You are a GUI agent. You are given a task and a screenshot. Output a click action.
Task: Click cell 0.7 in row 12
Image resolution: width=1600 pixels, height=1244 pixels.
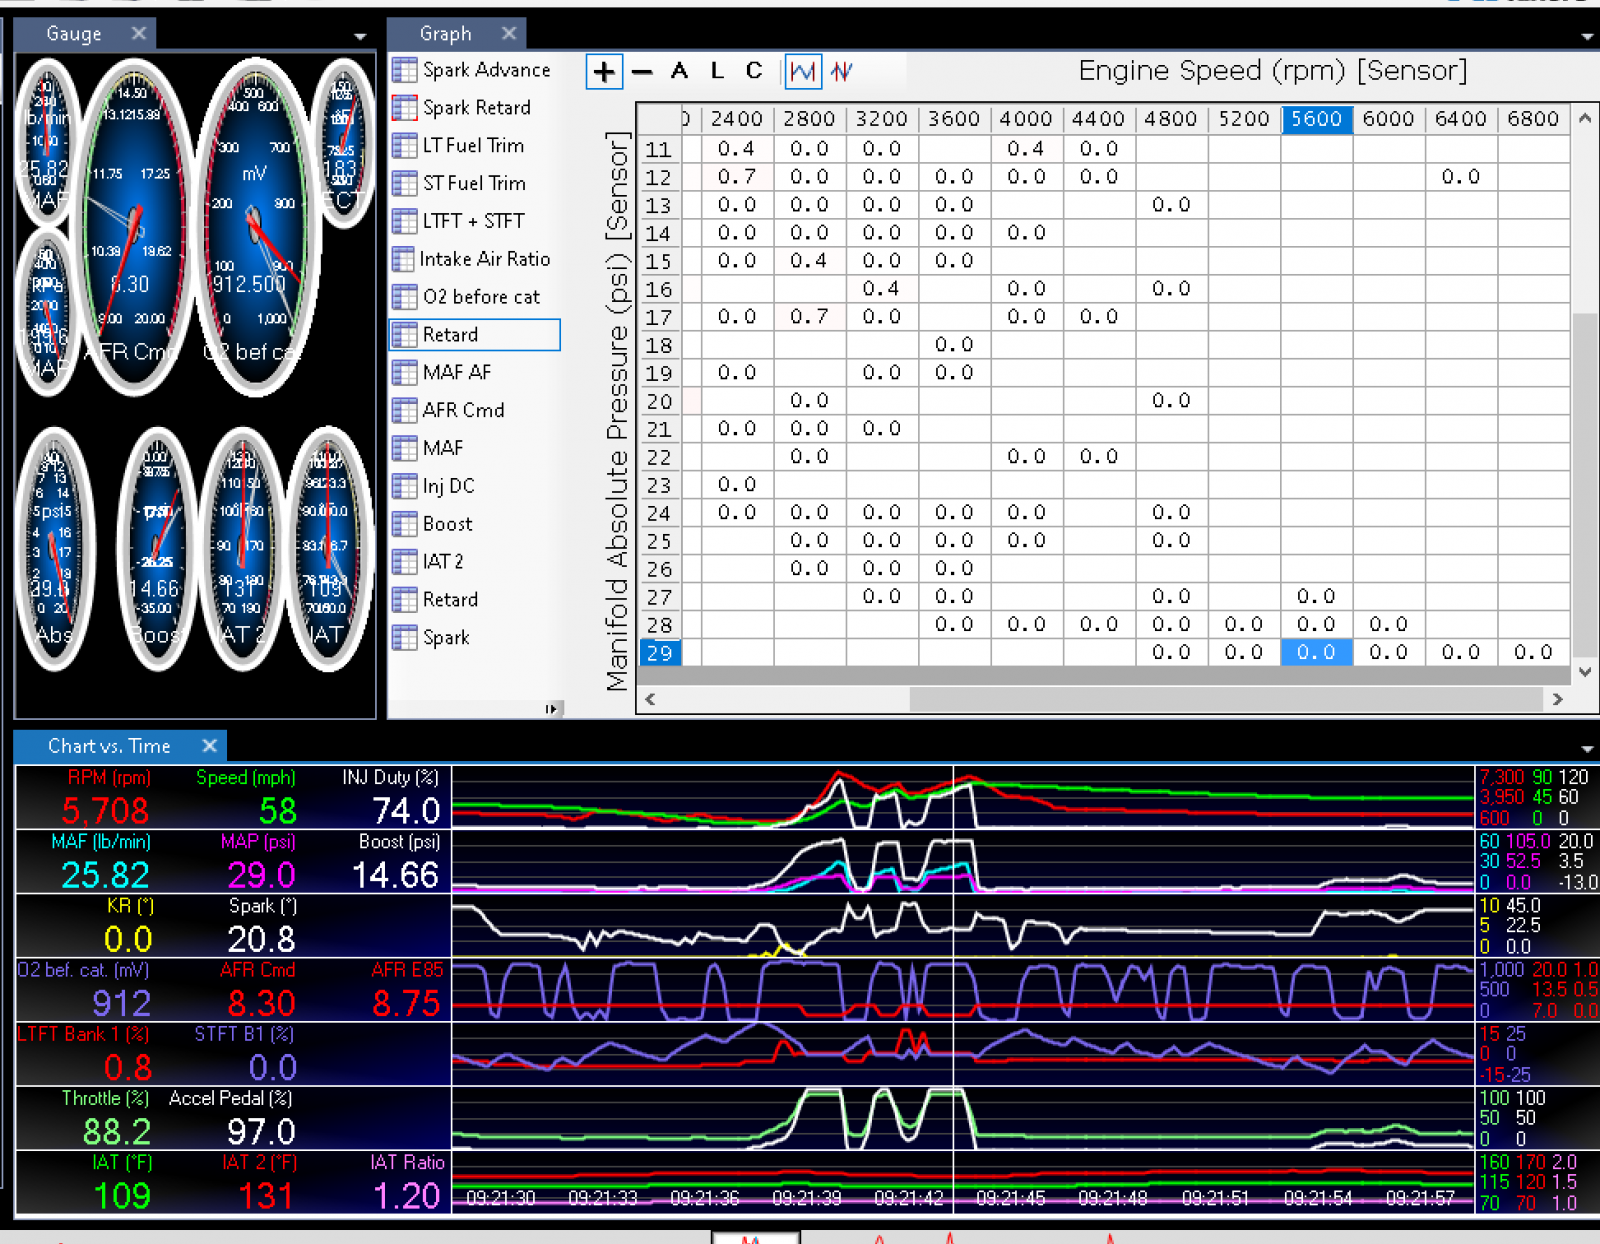(x=737, y=177)
